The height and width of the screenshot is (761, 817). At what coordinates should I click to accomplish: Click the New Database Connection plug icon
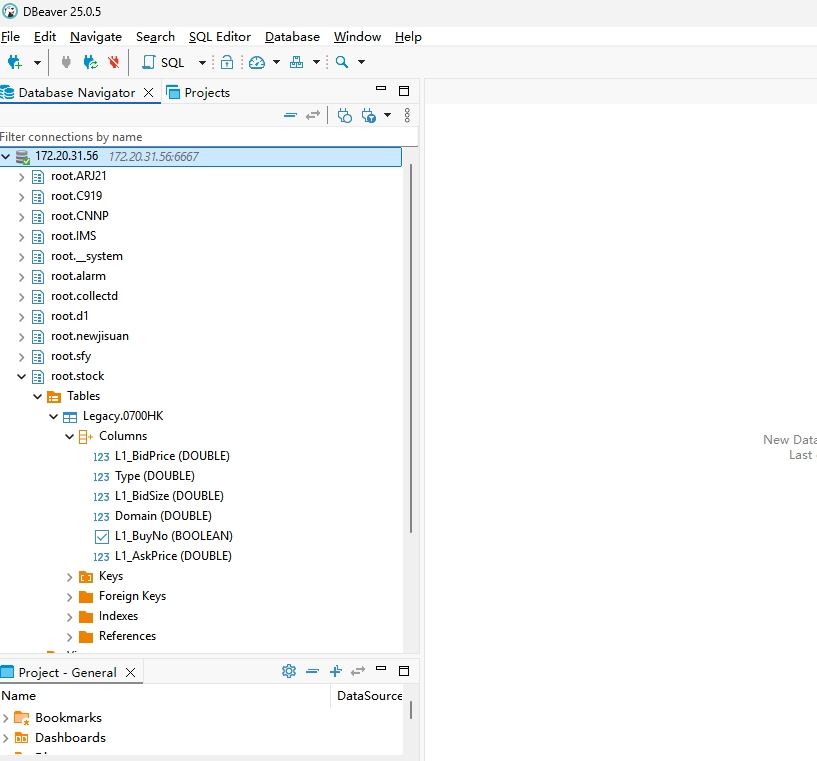click(14, 62)
